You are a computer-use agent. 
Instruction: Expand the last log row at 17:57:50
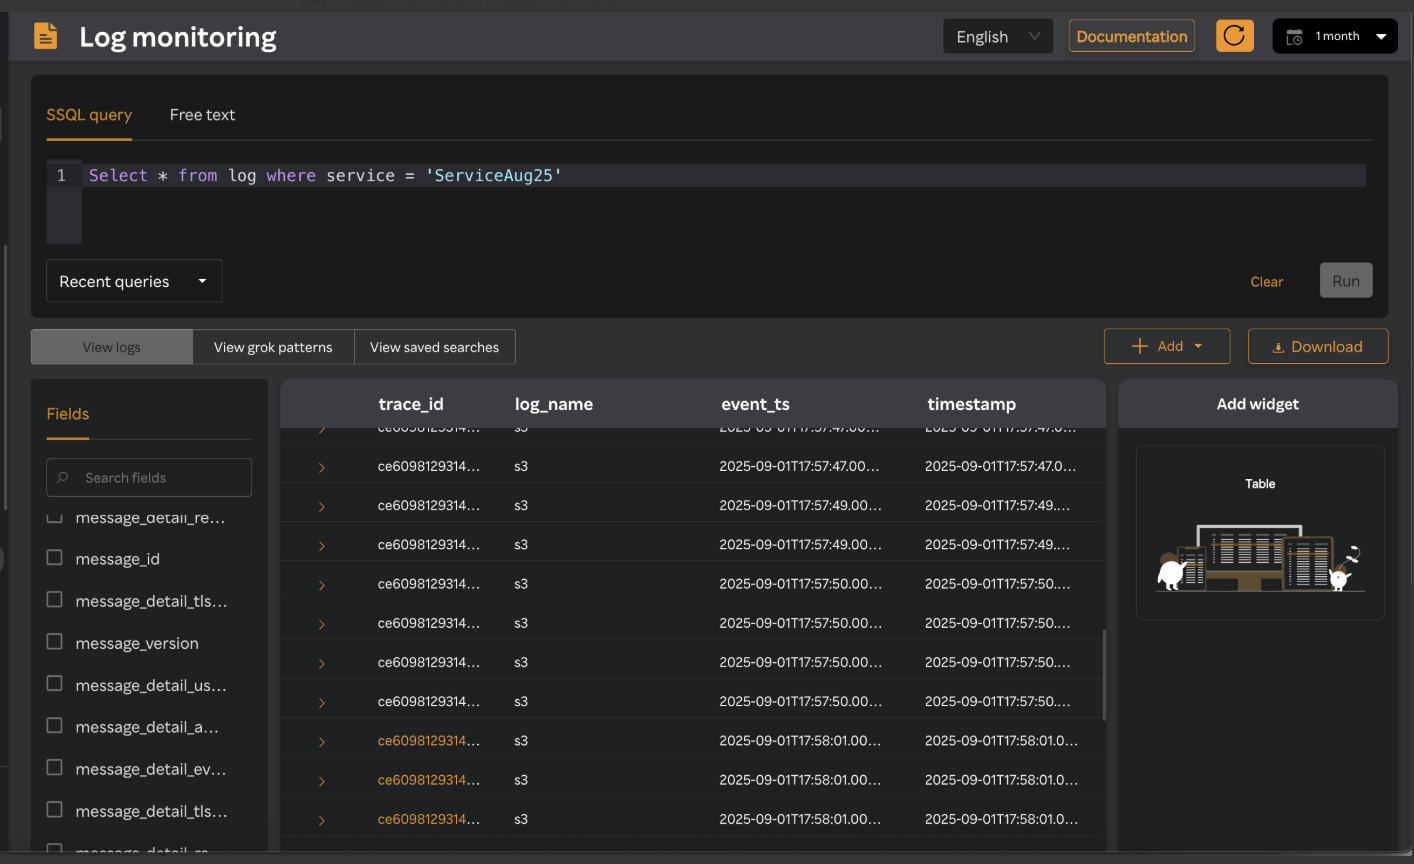pos(321,703)
